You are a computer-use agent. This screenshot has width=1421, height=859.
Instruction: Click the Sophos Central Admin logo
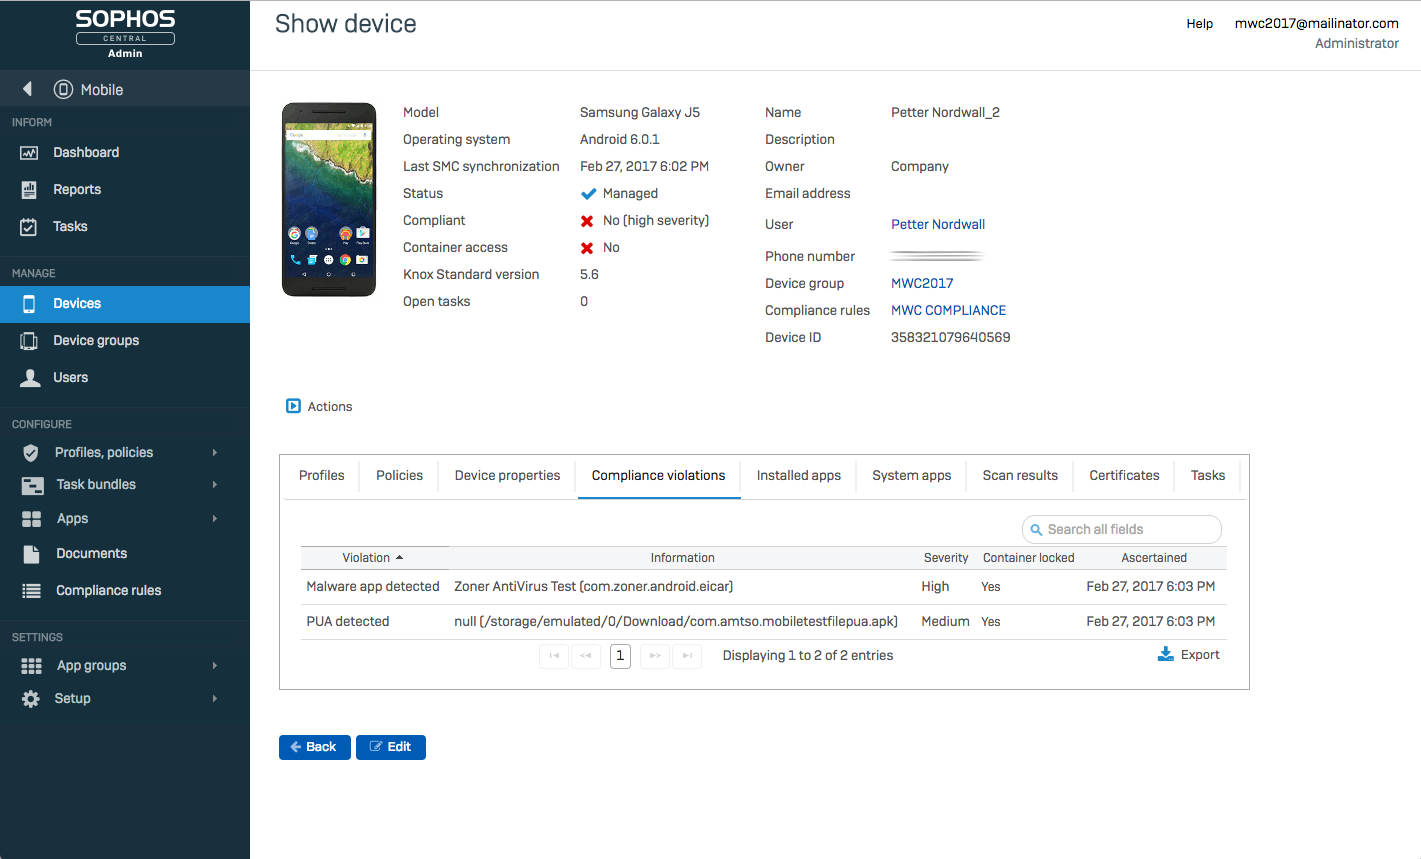pyautogui.click(x=125, y=33)
